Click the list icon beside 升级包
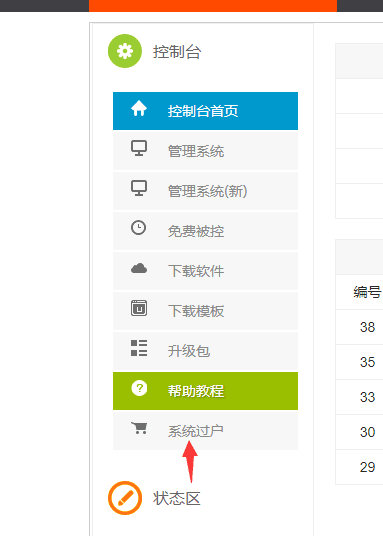Image resolution: width=383 pixels, height=536 pixels. pos(139,348)
